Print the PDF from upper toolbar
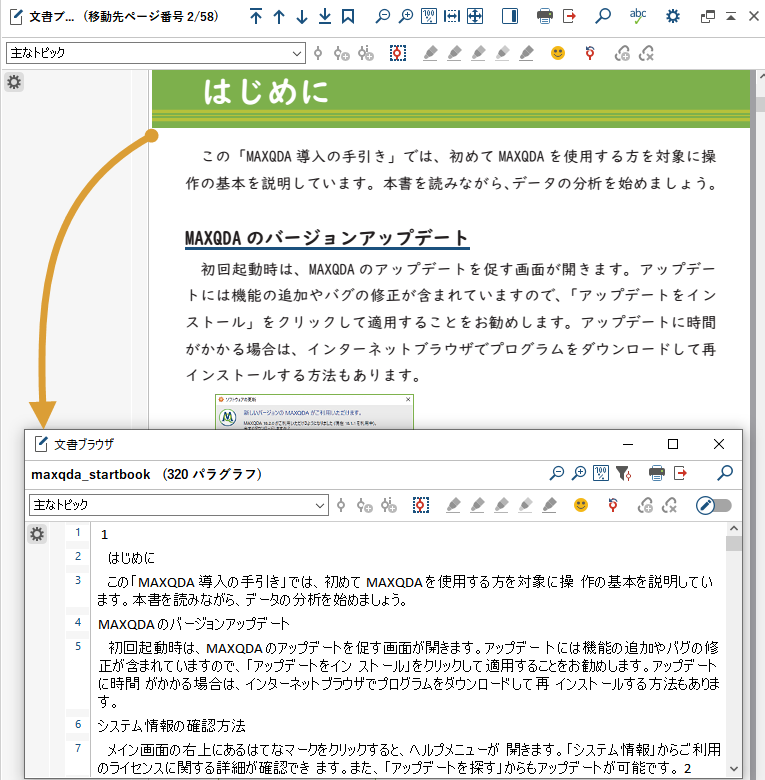Viewport: 765px width, 780px height. point(545,16)
